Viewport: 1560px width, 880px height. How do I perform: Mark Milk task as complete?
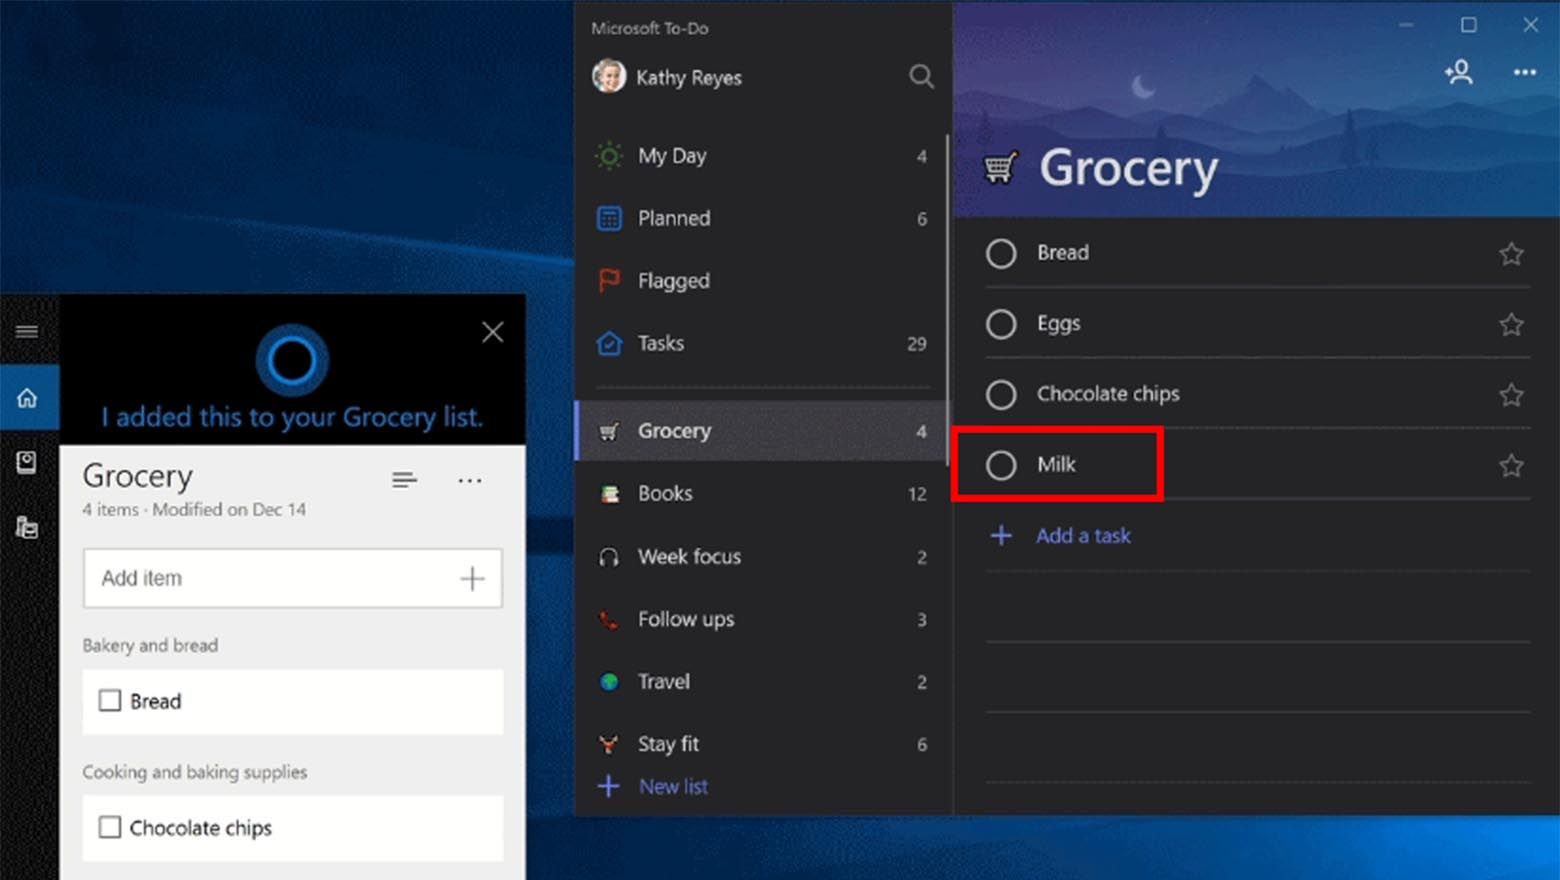[1001, 465]
